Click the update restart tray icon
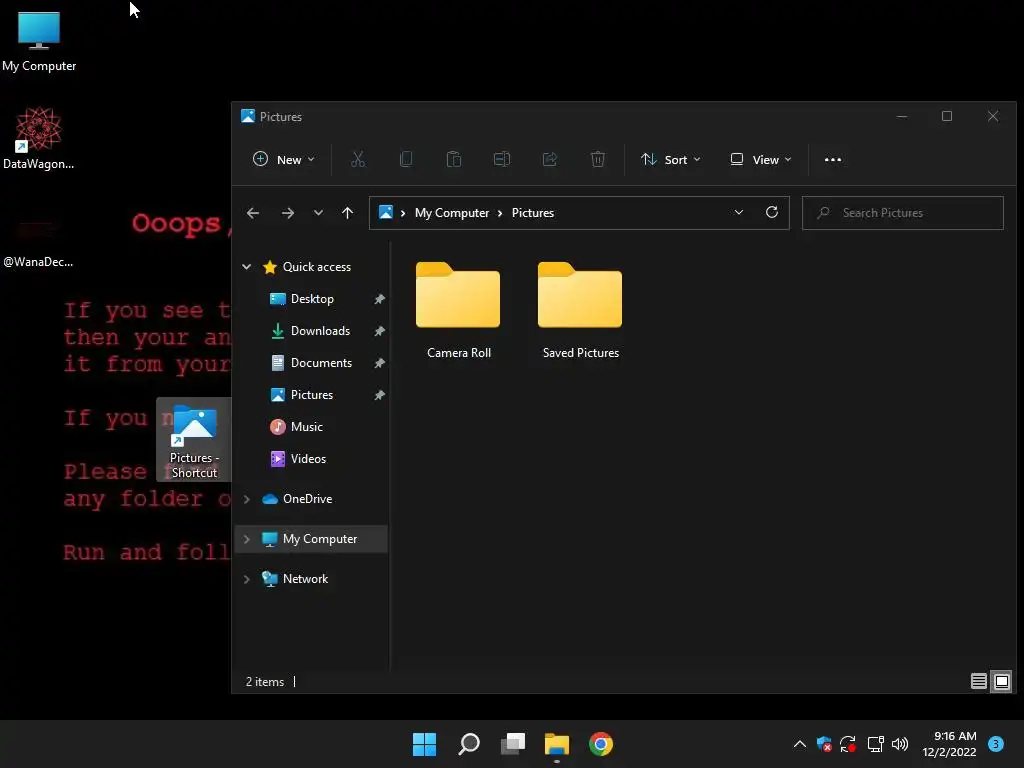Screen dimensions: 1024x768 (x=848, y=744)
